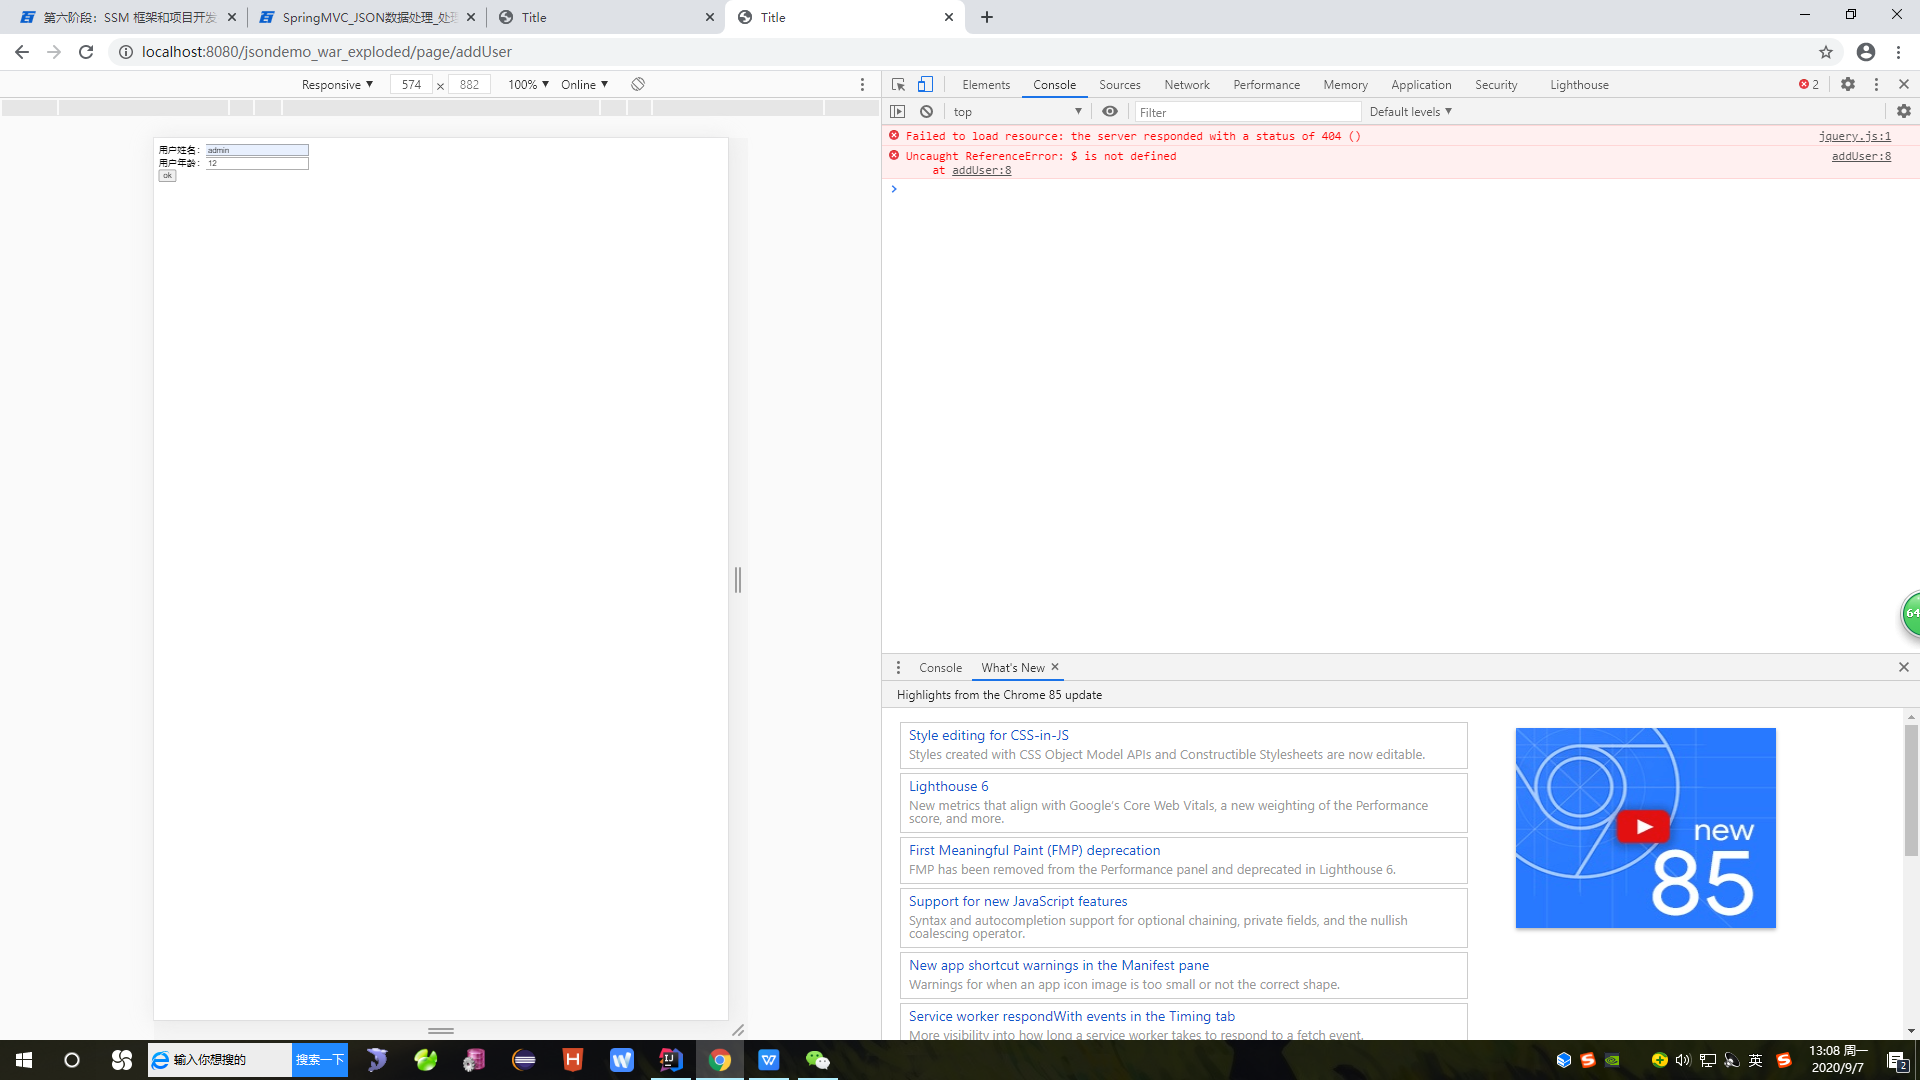Open the Lighthouse tab
The image size is (1920, 1080).
(x=1579, y=85)
